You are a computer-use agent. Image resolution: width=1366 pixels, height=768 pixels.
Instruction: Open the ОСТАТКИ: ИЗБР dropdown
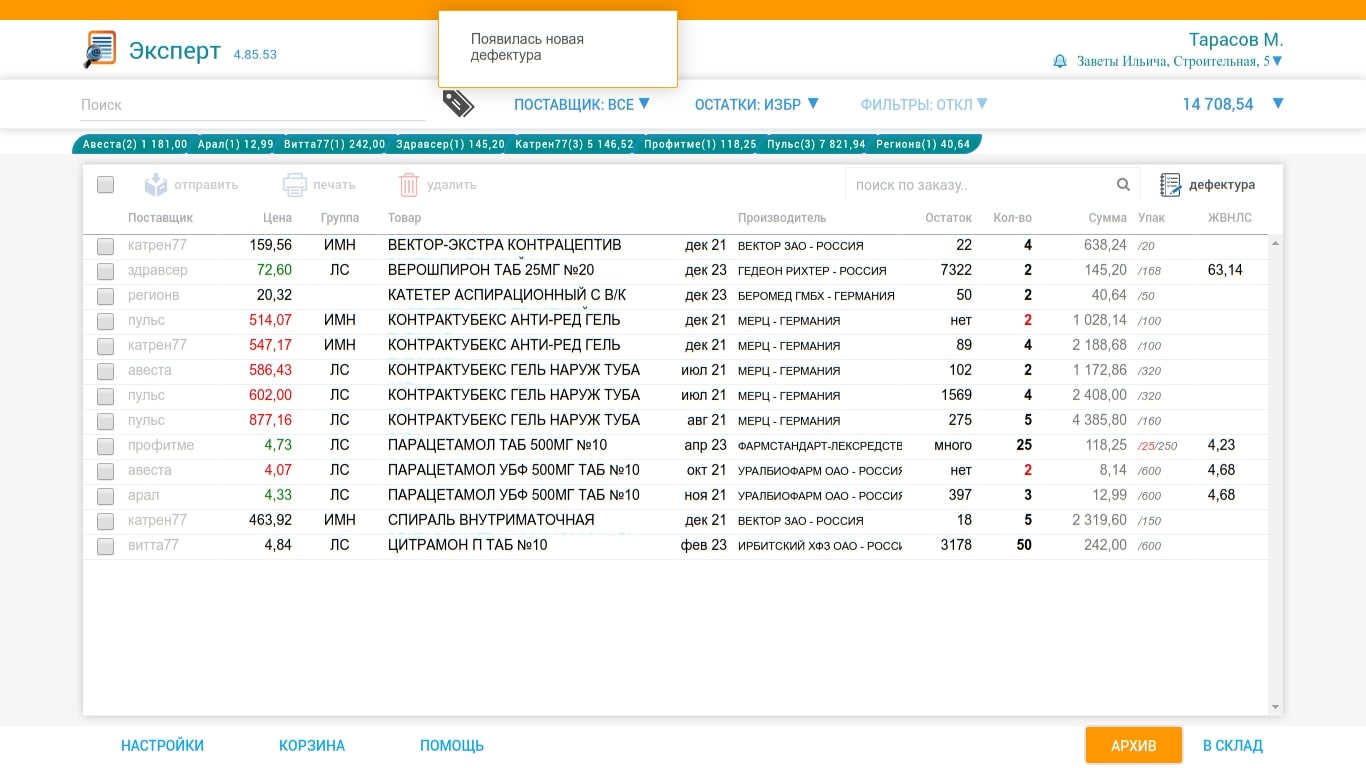(757, 104)
